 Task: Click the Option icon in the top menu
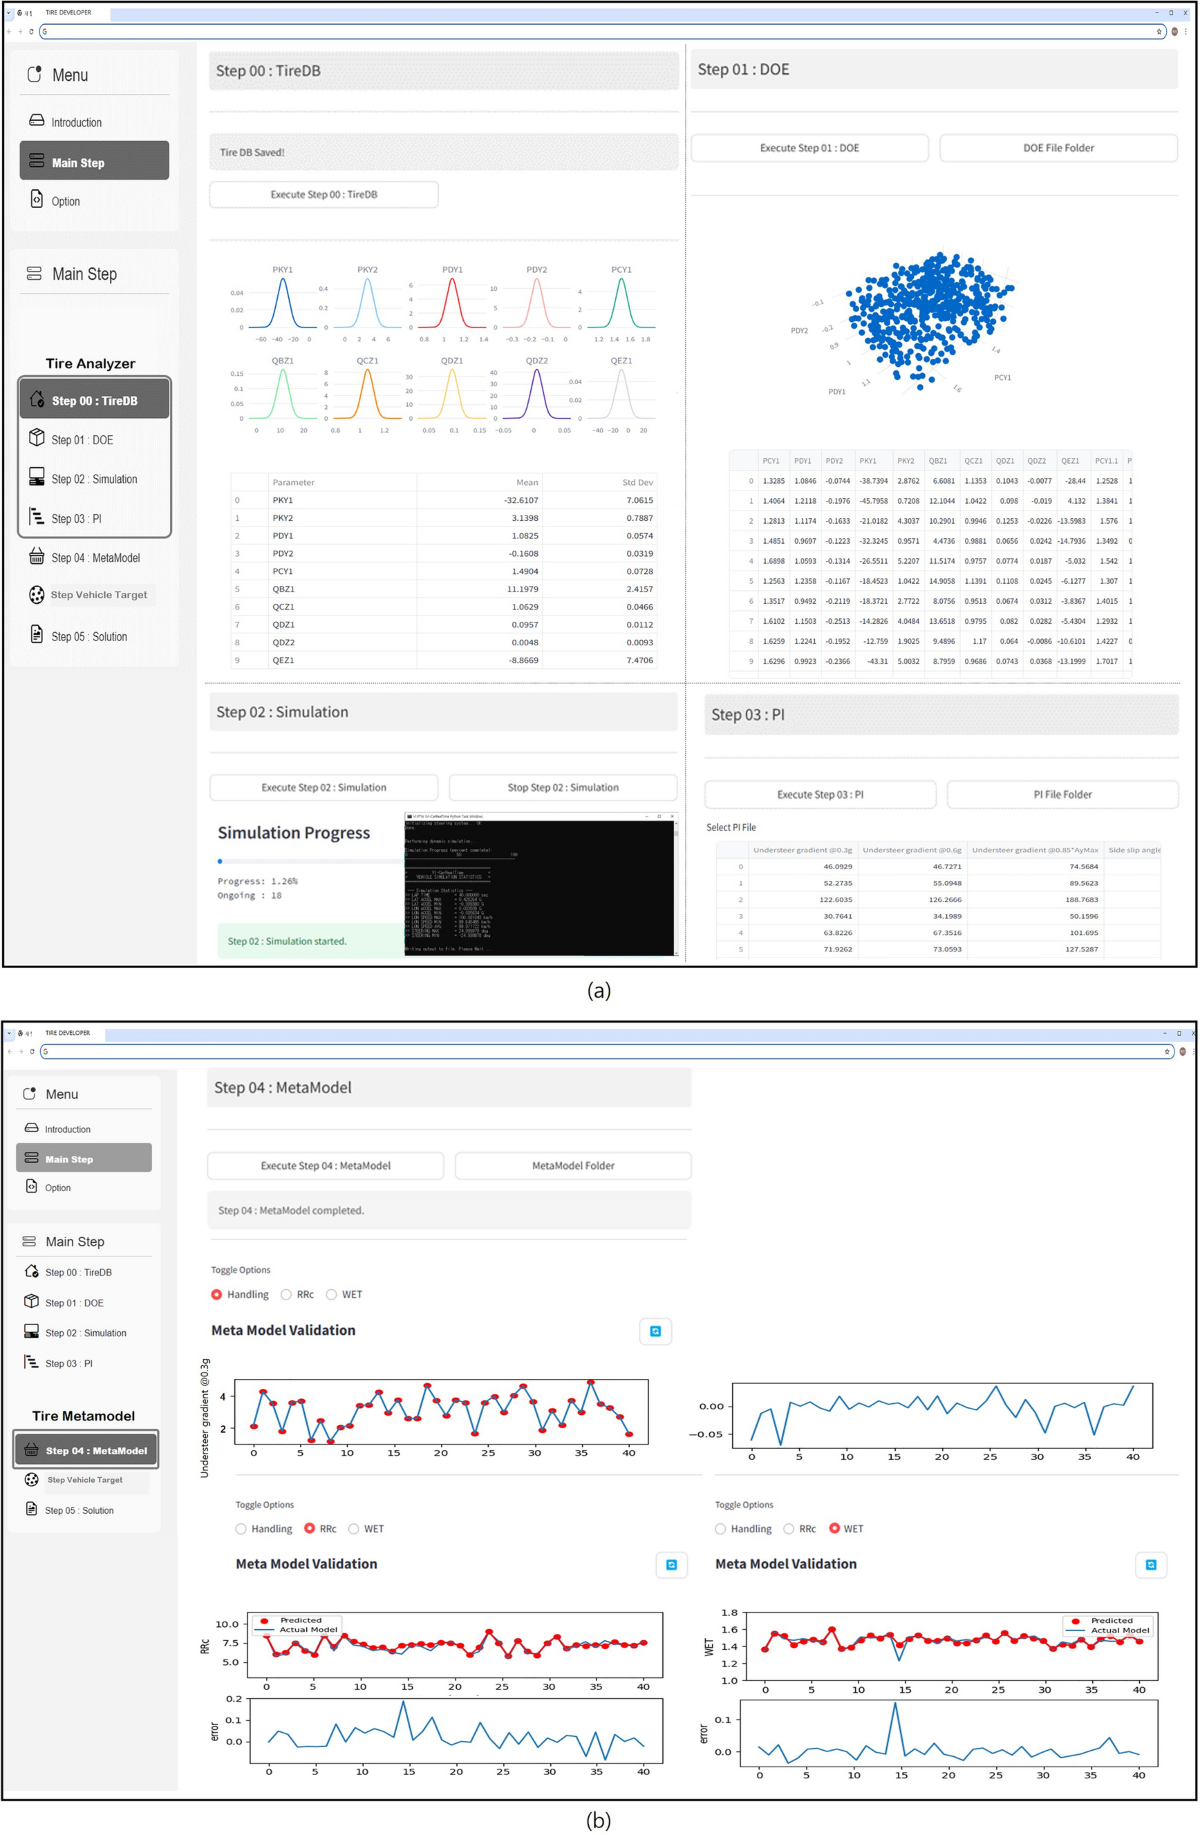tap(37, 199)
